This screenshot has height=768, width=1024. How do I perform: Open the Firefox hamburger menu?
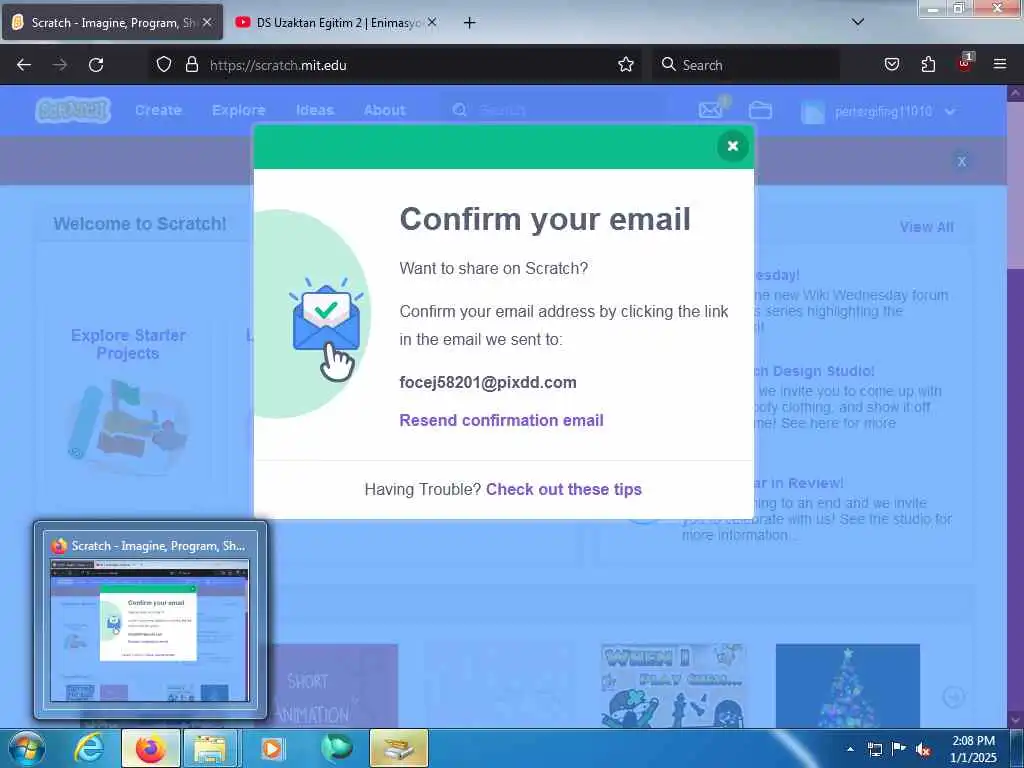pyautogui.click(x=1000, y=64)
